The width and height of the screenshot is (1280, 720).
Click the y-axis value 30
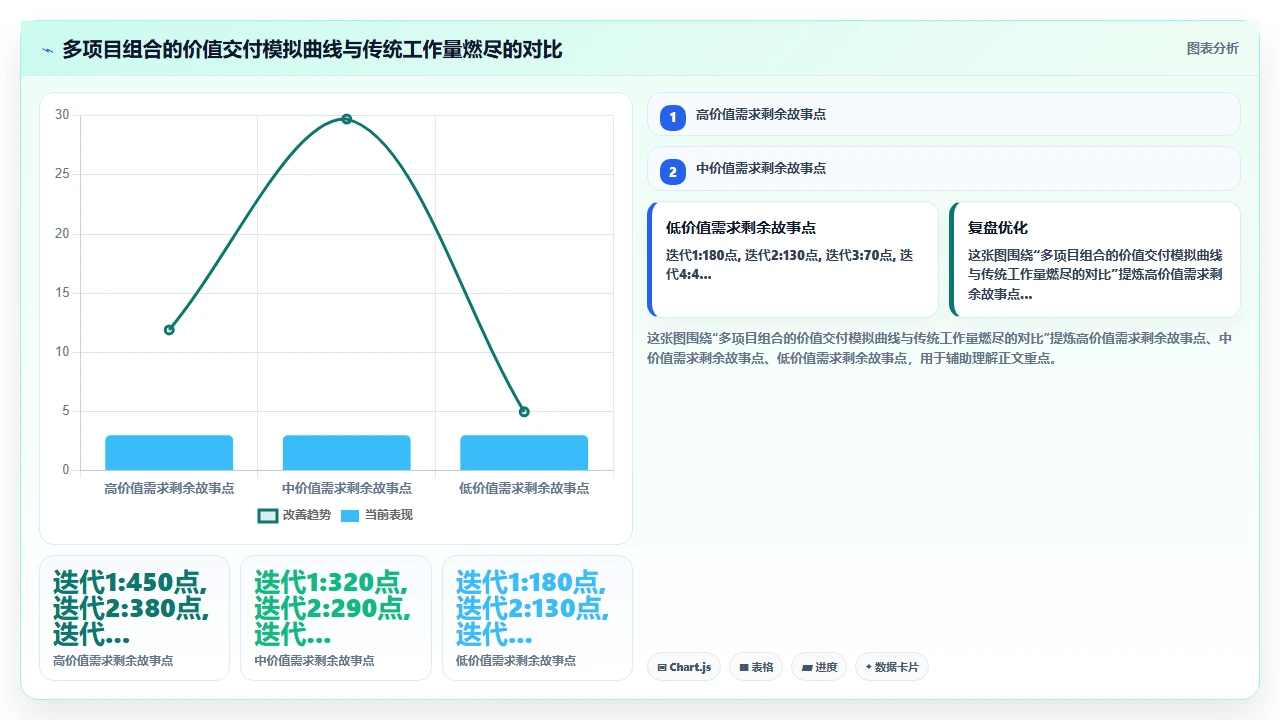coord(62,115)
